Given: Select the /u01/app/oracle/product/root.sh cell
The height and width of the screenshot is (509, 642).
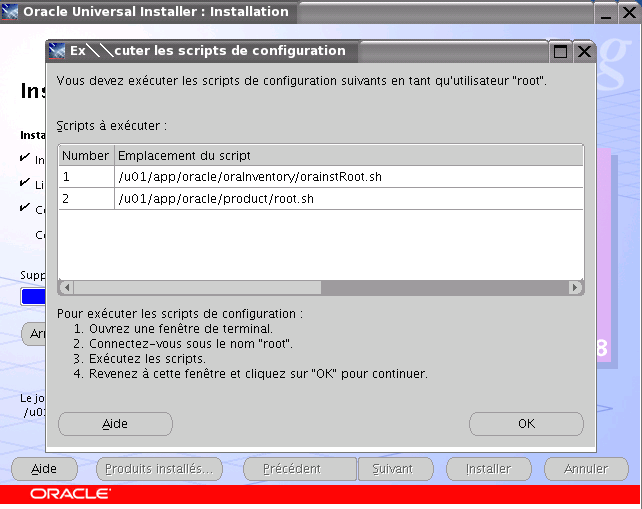Looking at the screenshot, I should (x=349, y=199).
